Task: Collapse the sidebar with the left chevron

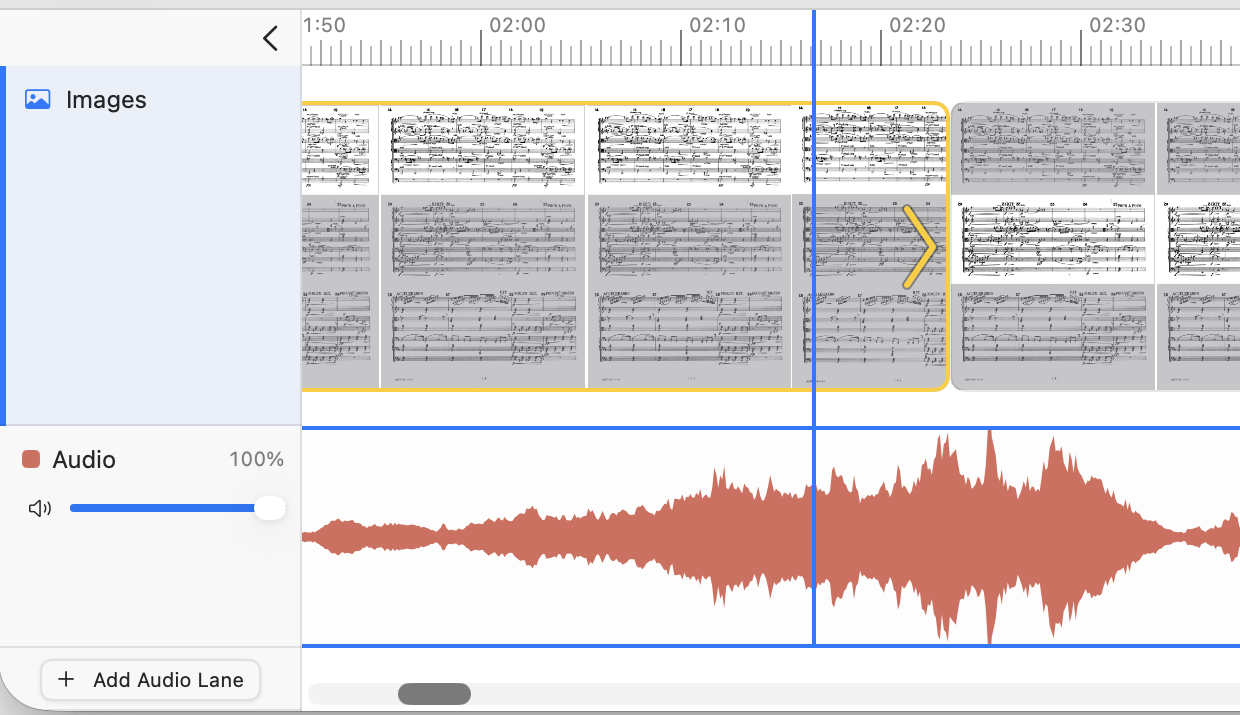Action: pyautogui.click(x=270, y=39)
